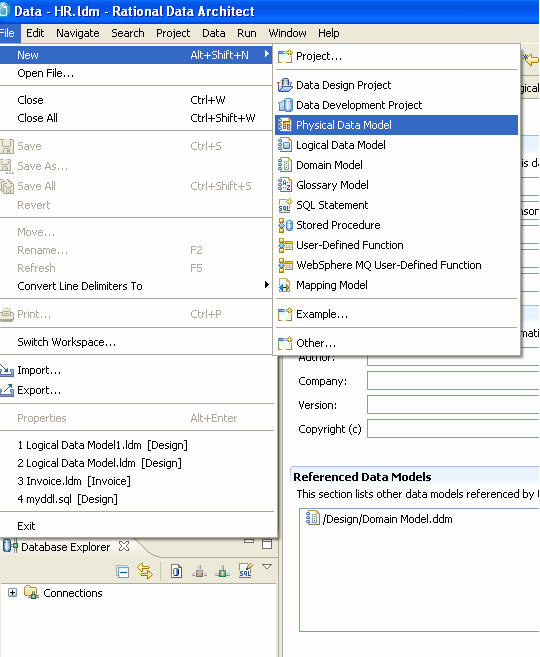Create a new Data Development Project

click(396, 105)
